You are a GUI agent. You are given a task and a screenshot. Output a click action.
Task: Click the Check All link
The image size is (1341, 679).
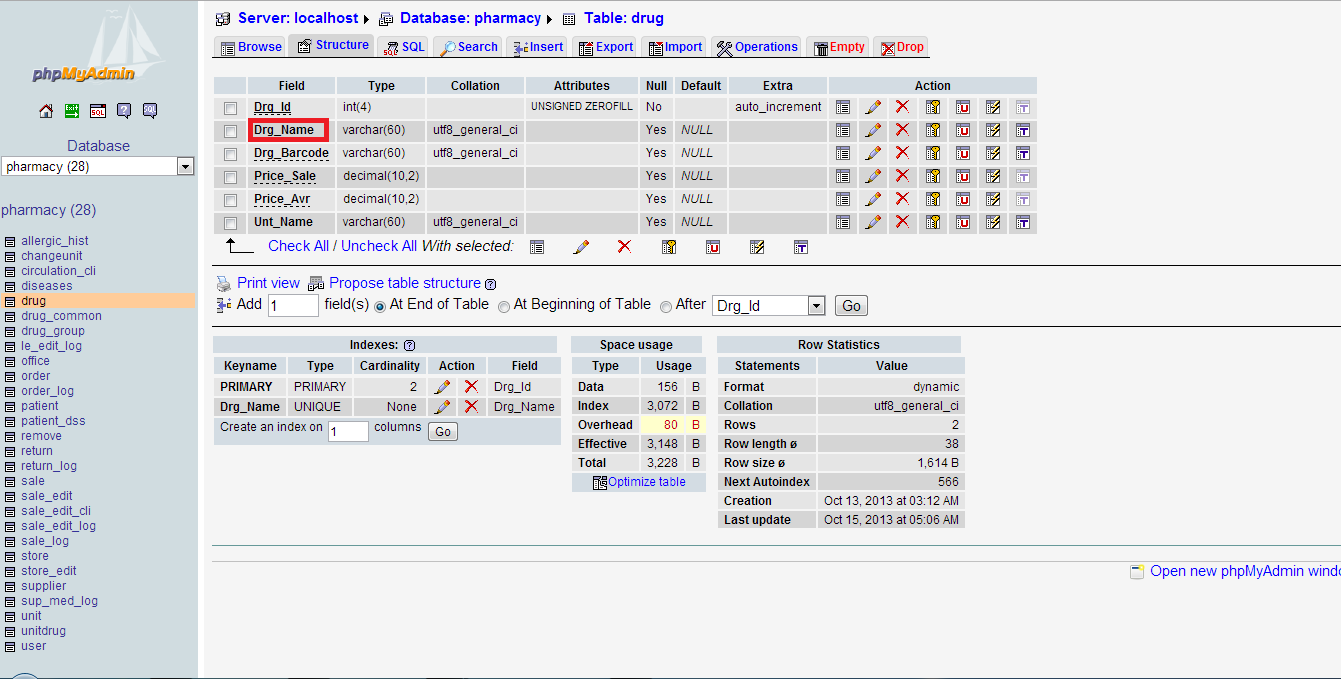click(298, 246)
